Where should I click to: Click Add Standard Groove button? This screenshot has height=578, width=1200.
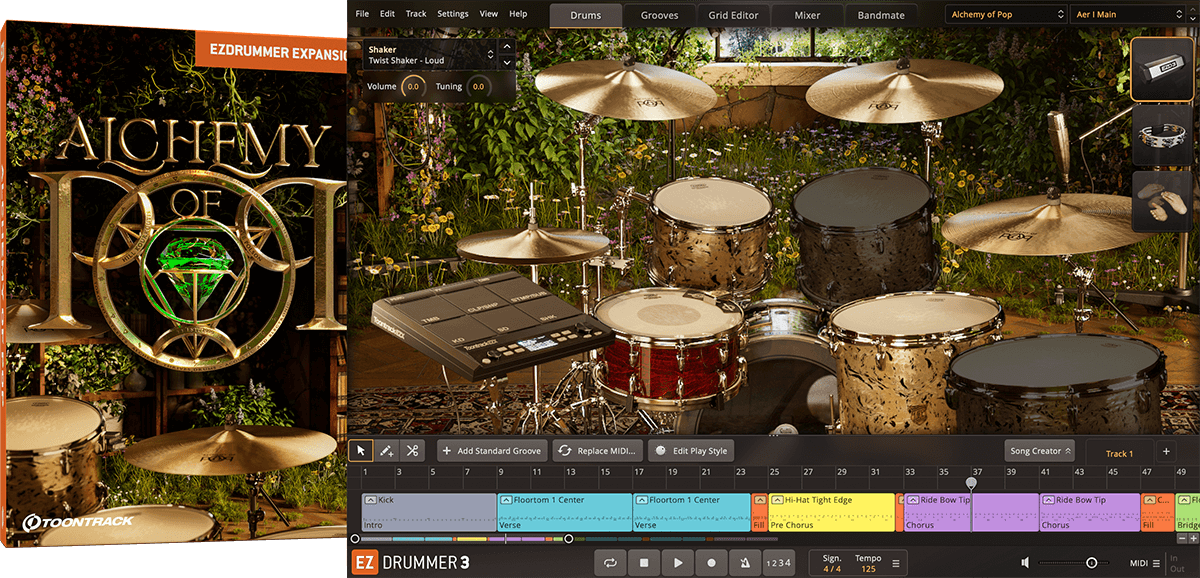493,451
